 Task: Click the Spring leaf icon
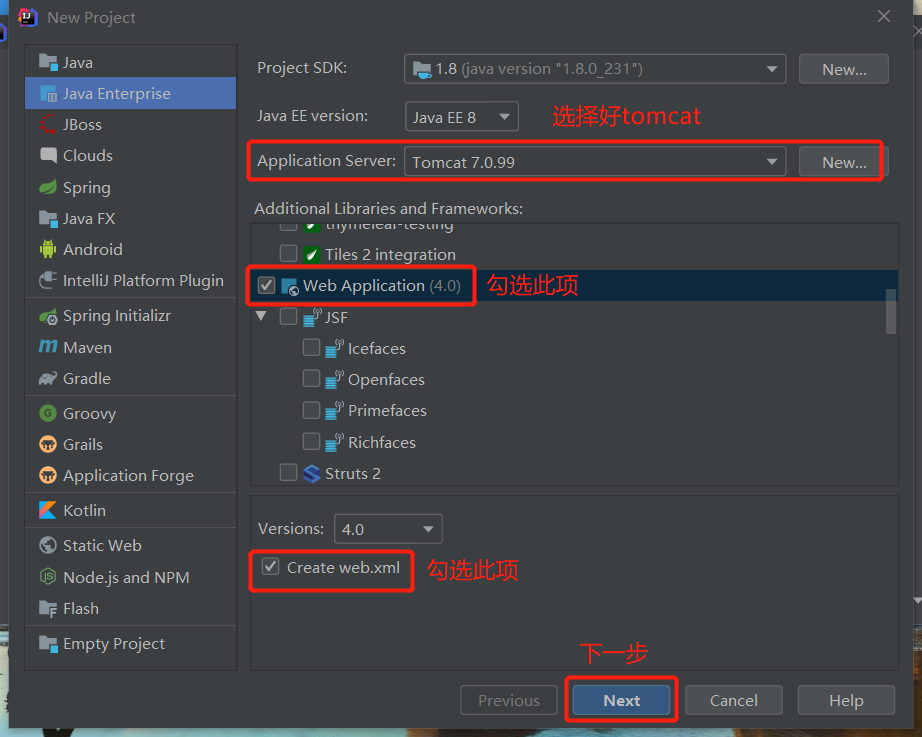coord(48,187)
